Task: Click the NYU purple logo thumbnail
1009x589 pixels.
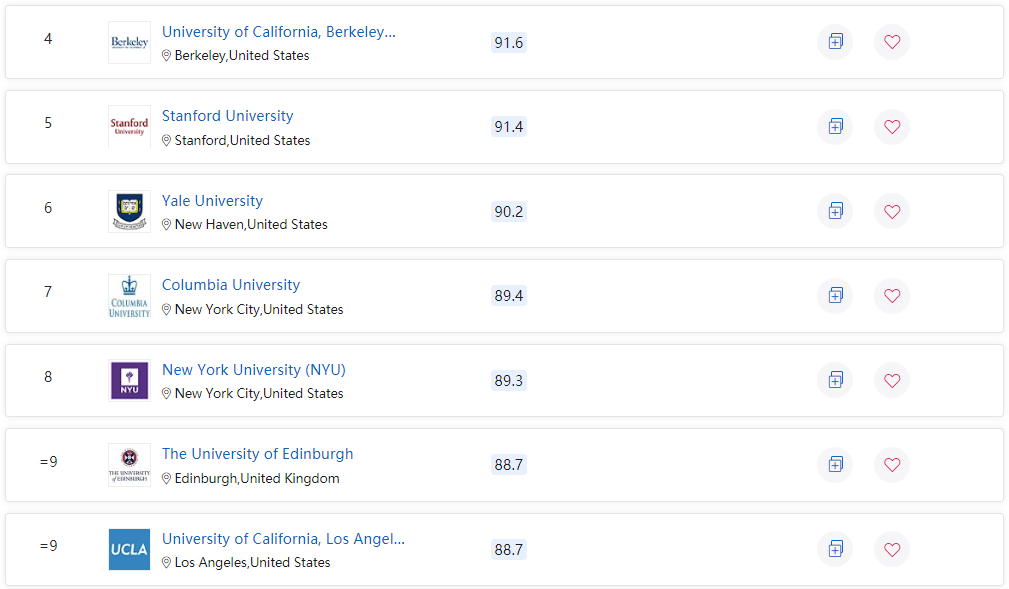Action: click(x=129, y=380)
